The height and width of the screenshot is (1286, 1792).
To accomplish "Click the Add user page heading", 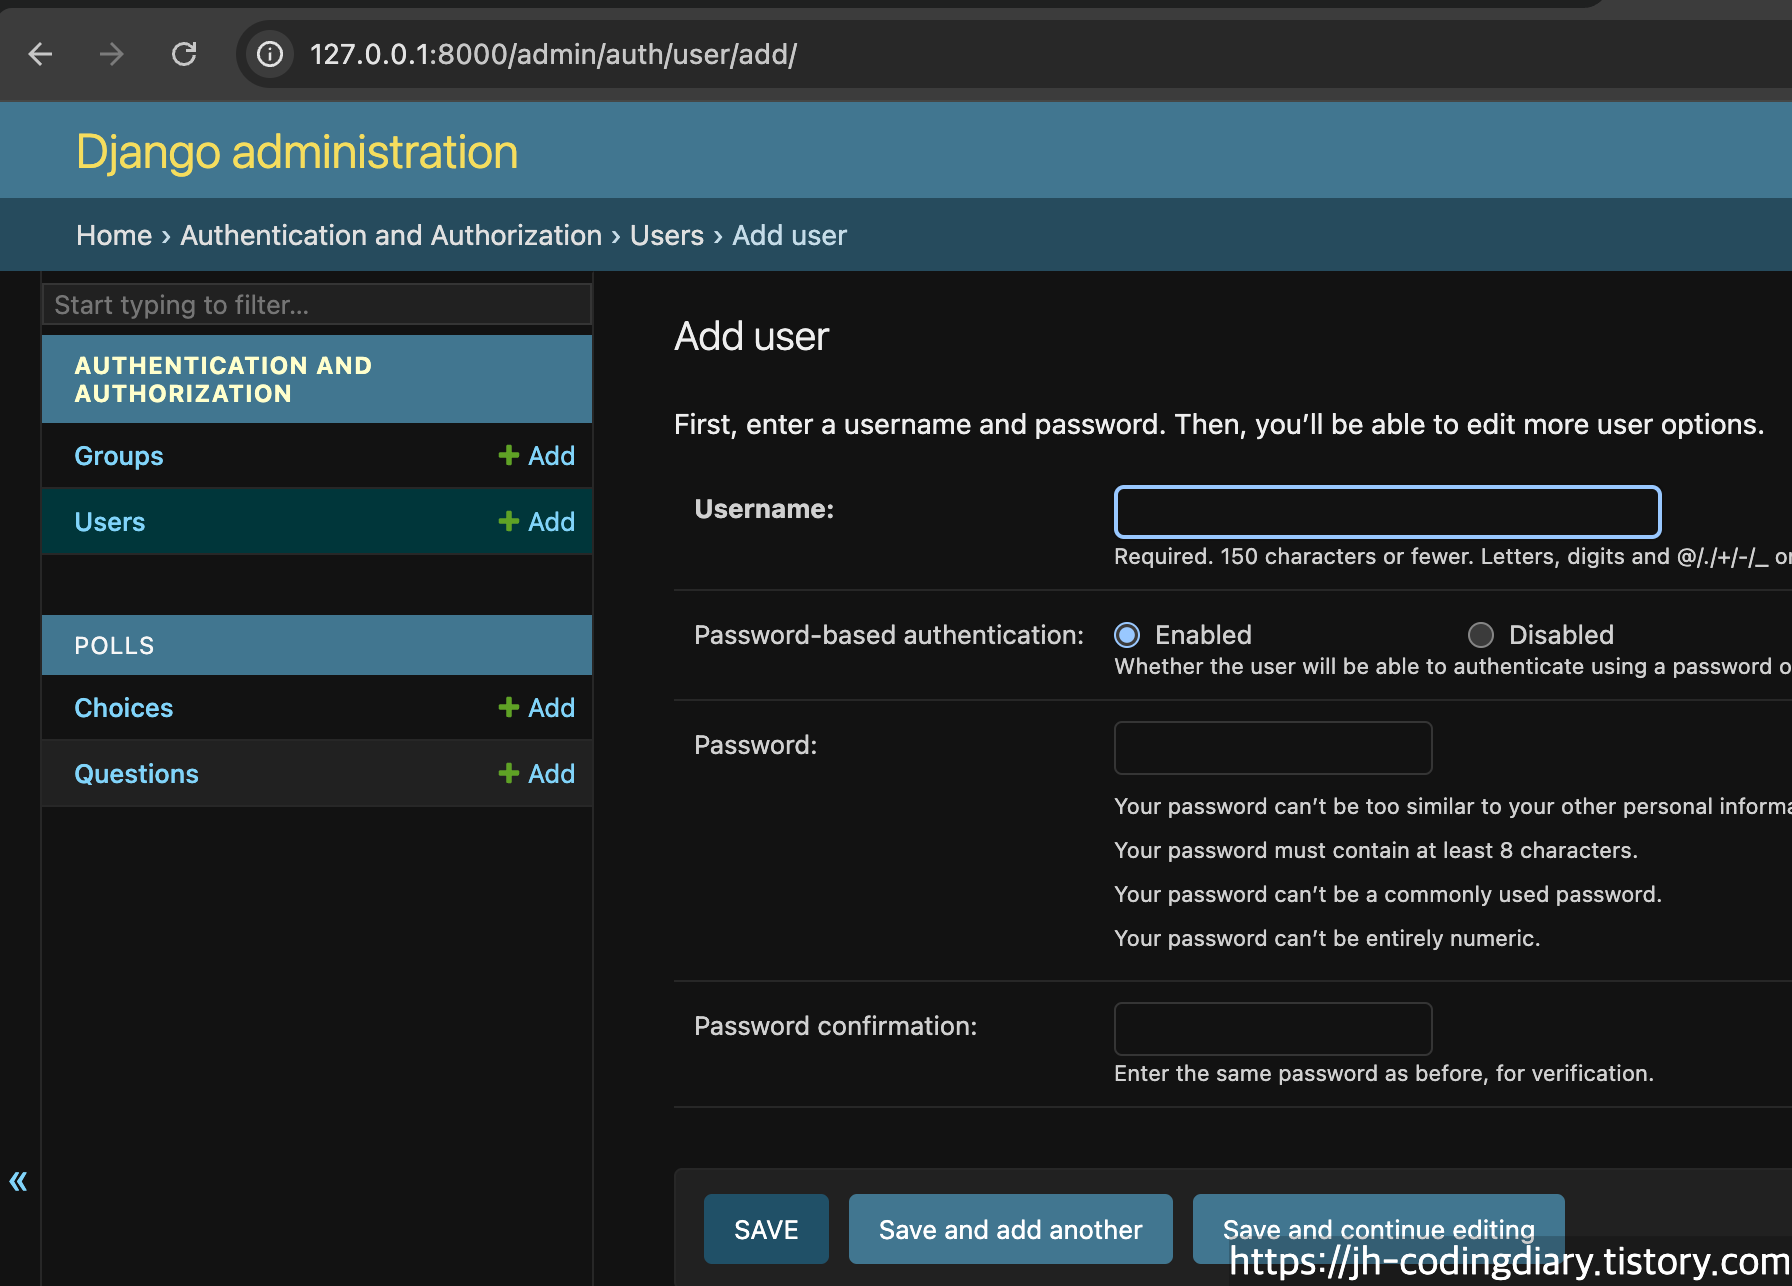I will coord(752,337).
